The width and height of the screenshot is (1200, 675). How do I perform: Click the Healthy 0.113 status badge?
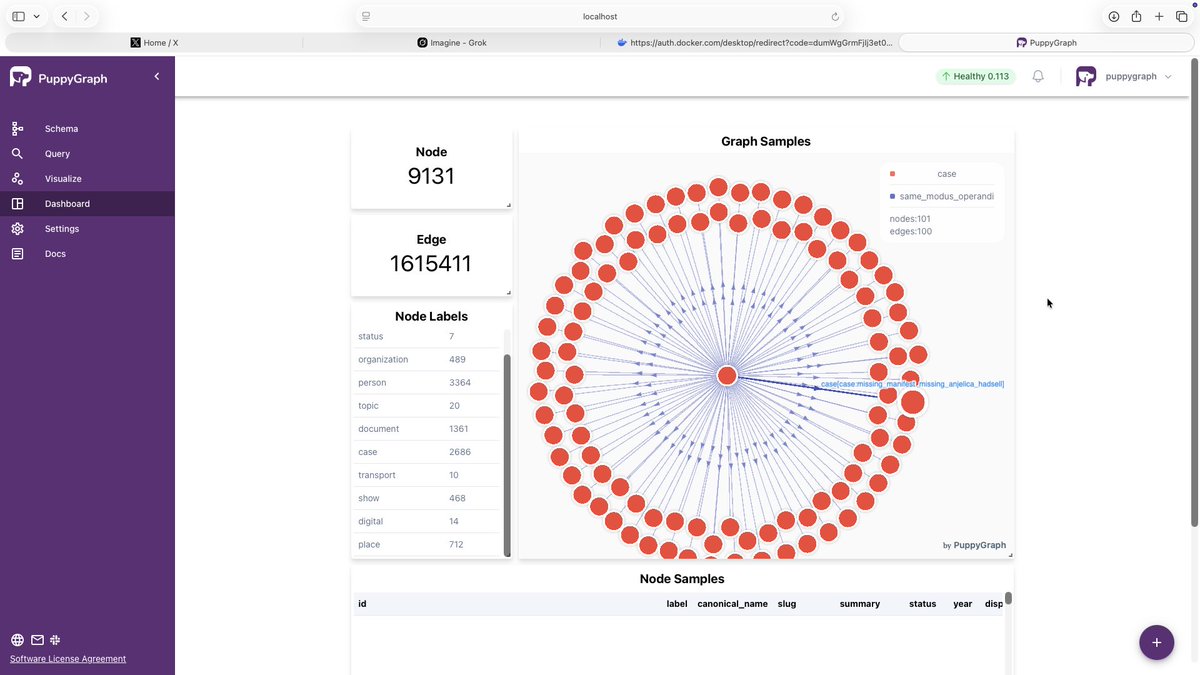pyautogui.click(x=975, y=76)
